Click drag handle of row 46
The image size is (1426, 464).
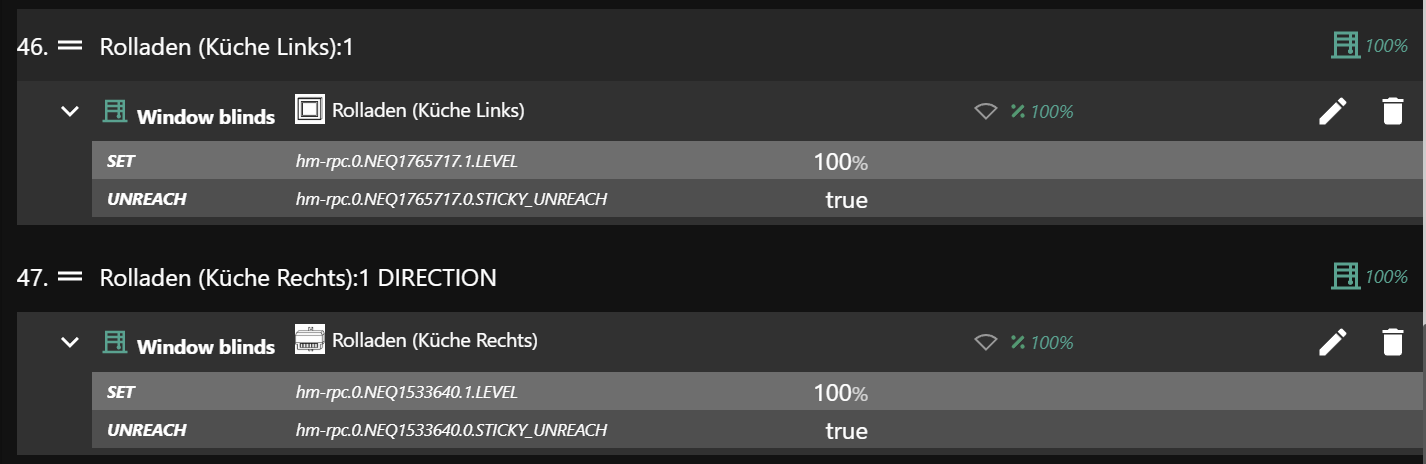click(x=70, y=46)
